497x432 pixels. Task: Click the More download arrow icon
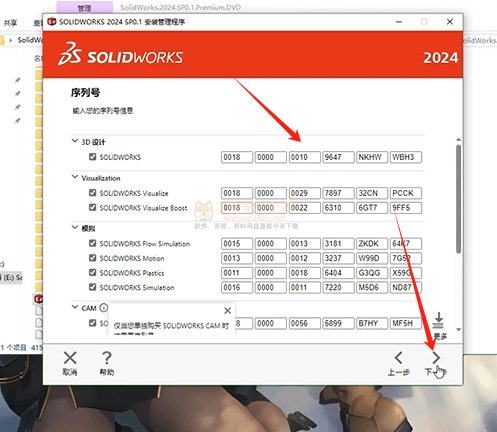pyautogui.click(x=439, y=321)
